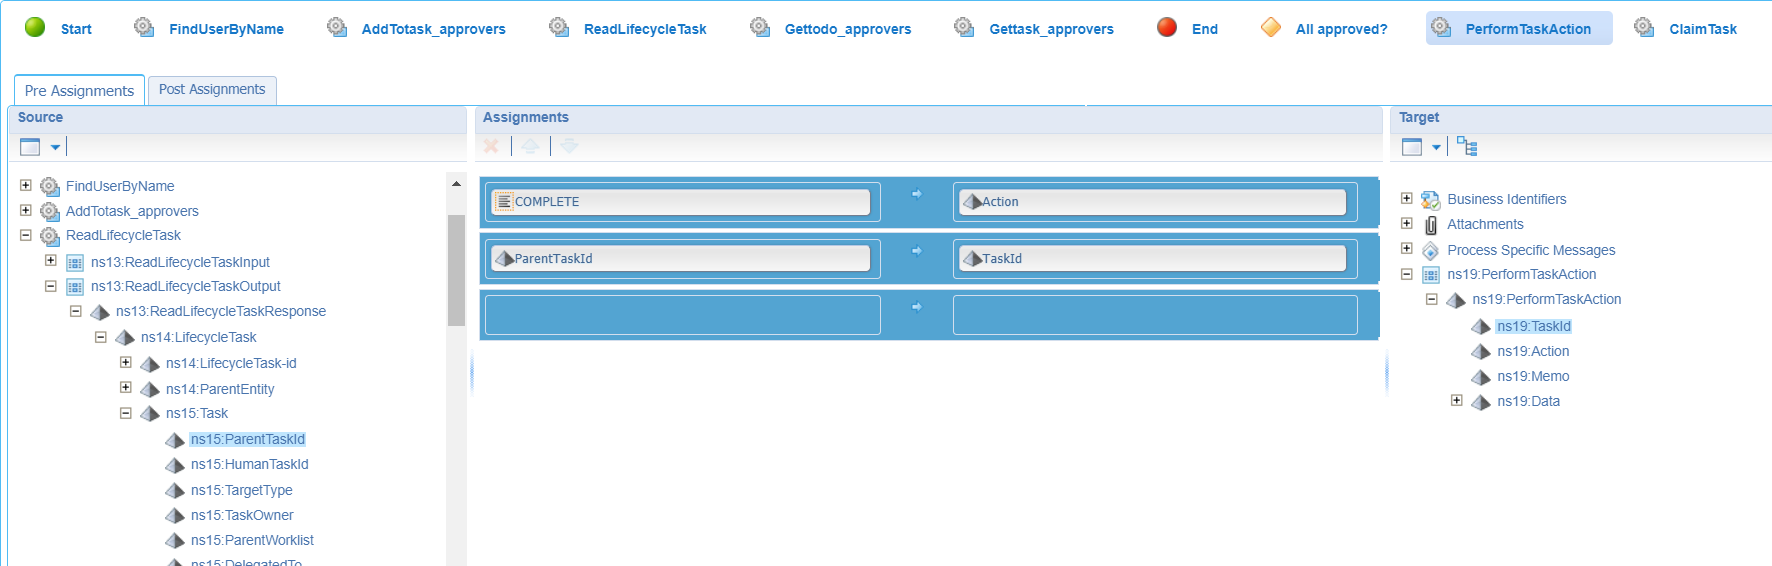Screen dimensions: 1772x566
Task: Click the move assignment up arrow icon
Action: pos(530,146)
